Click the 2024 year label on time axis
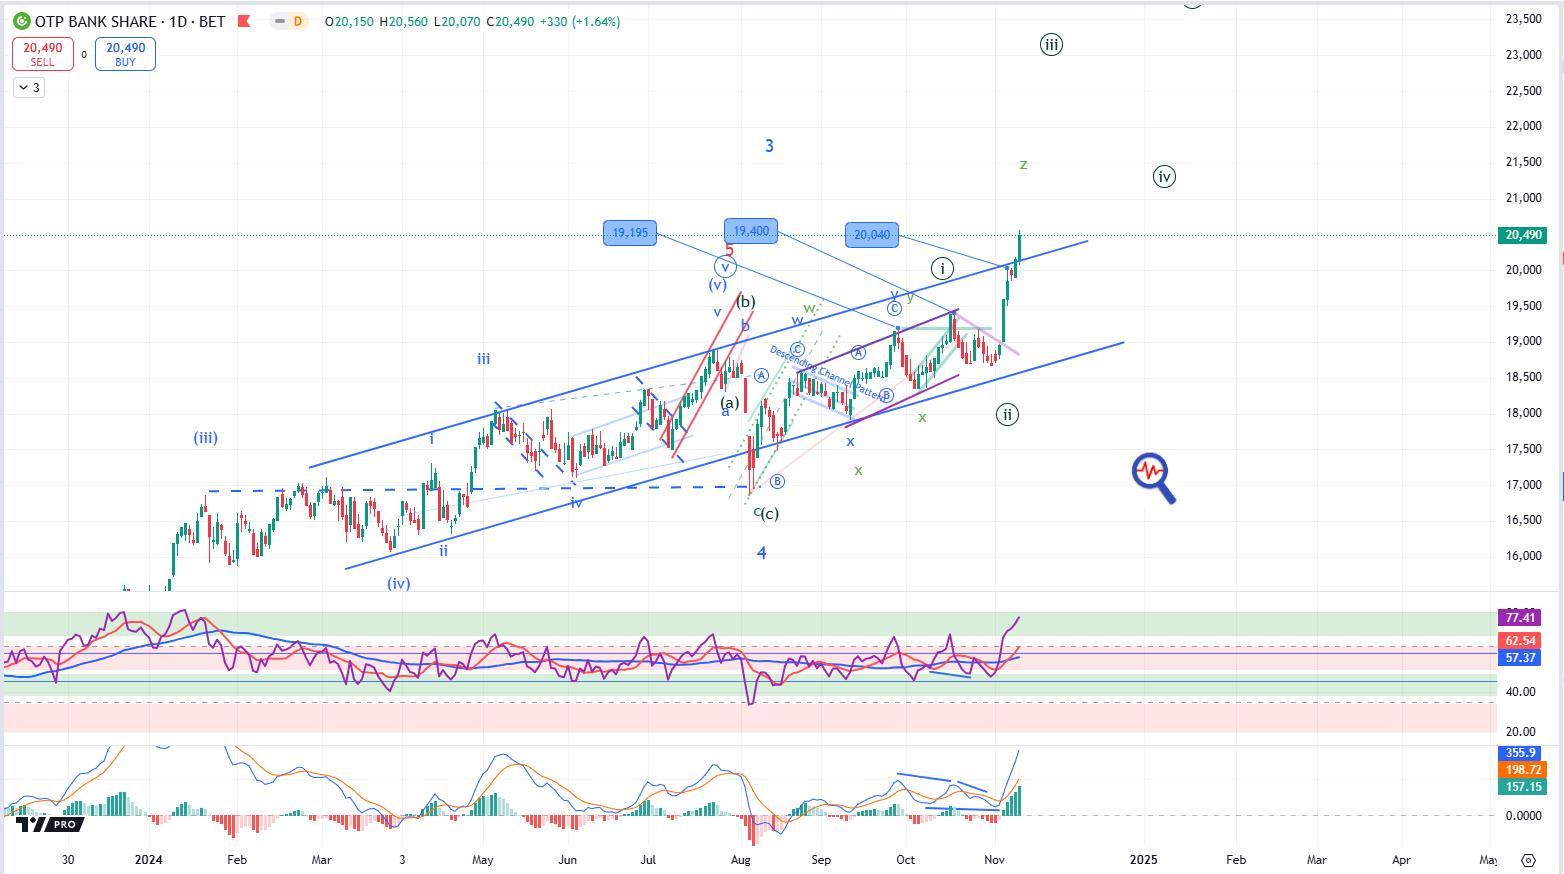The height and width of the screenshot is (874, 1564). point(149,860)
